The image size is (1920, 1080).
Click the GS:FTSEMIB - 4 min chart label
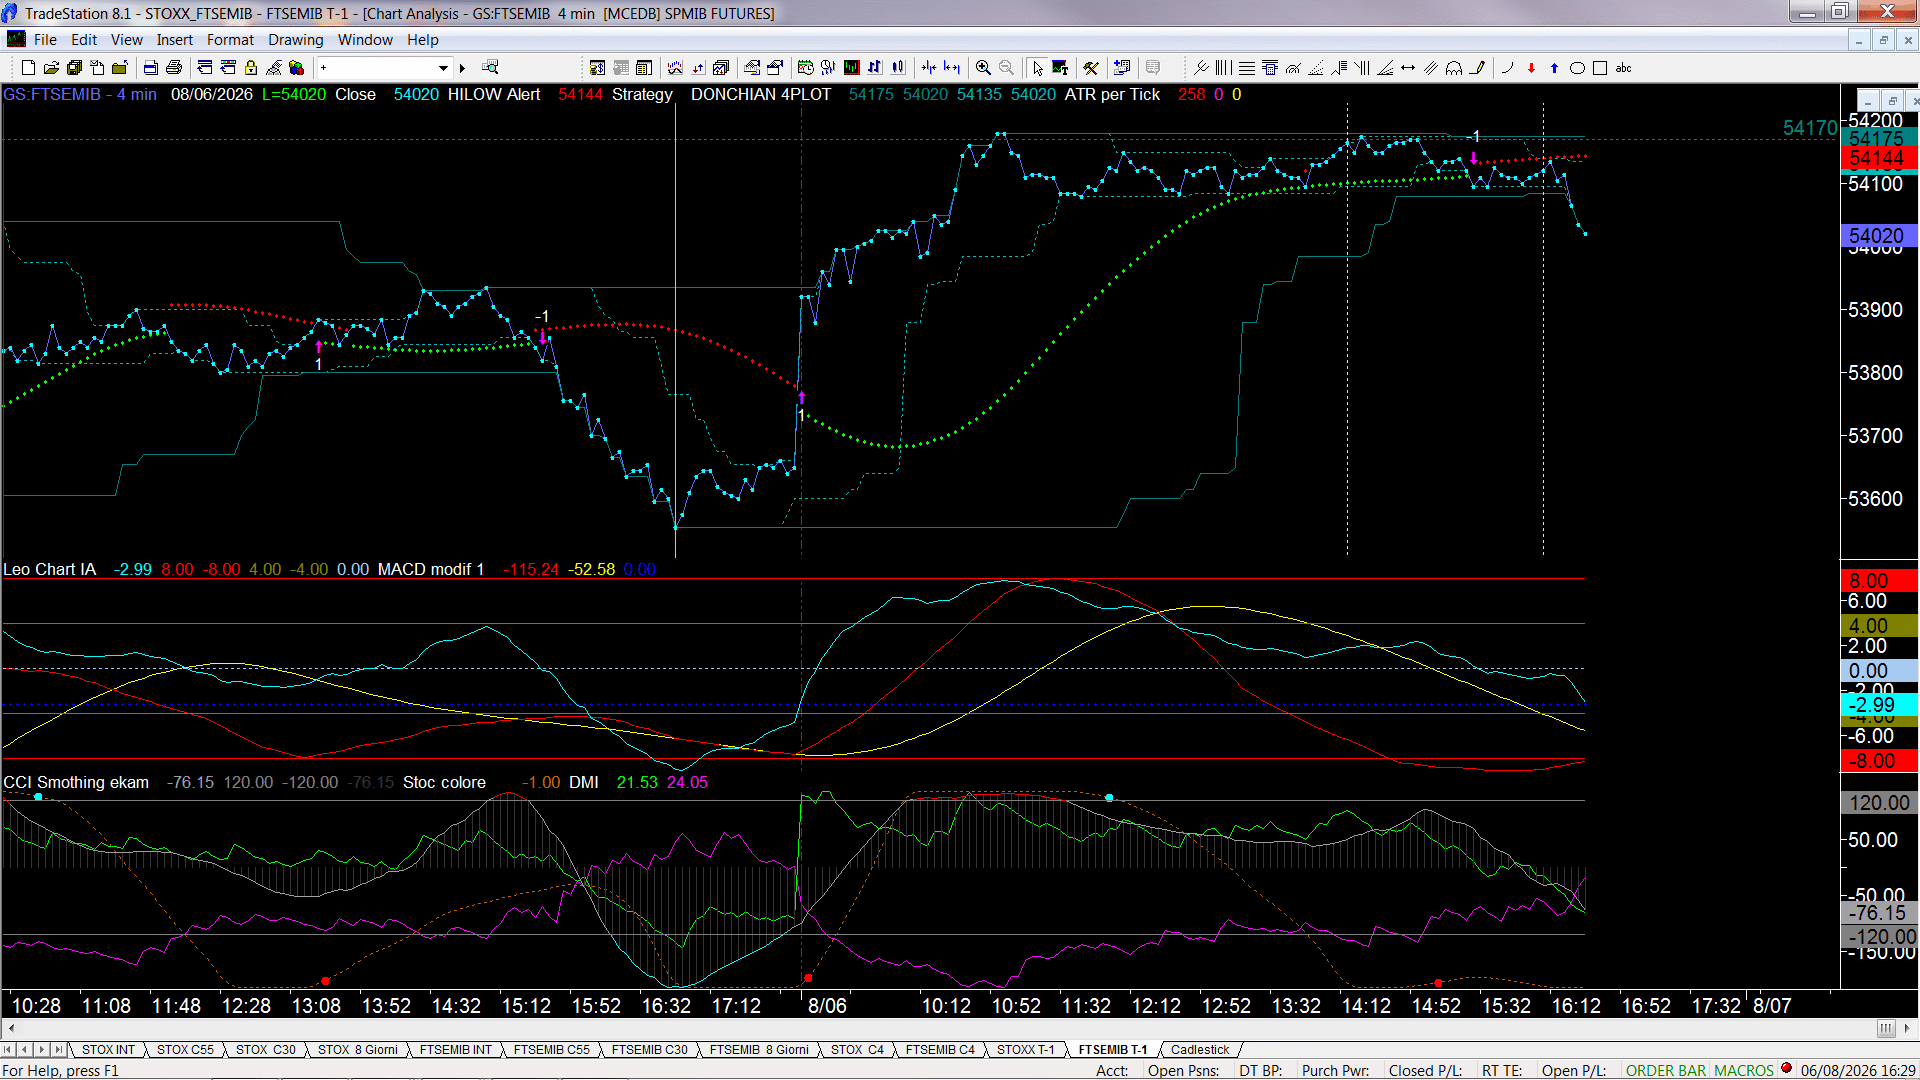(x=80, y=95)
